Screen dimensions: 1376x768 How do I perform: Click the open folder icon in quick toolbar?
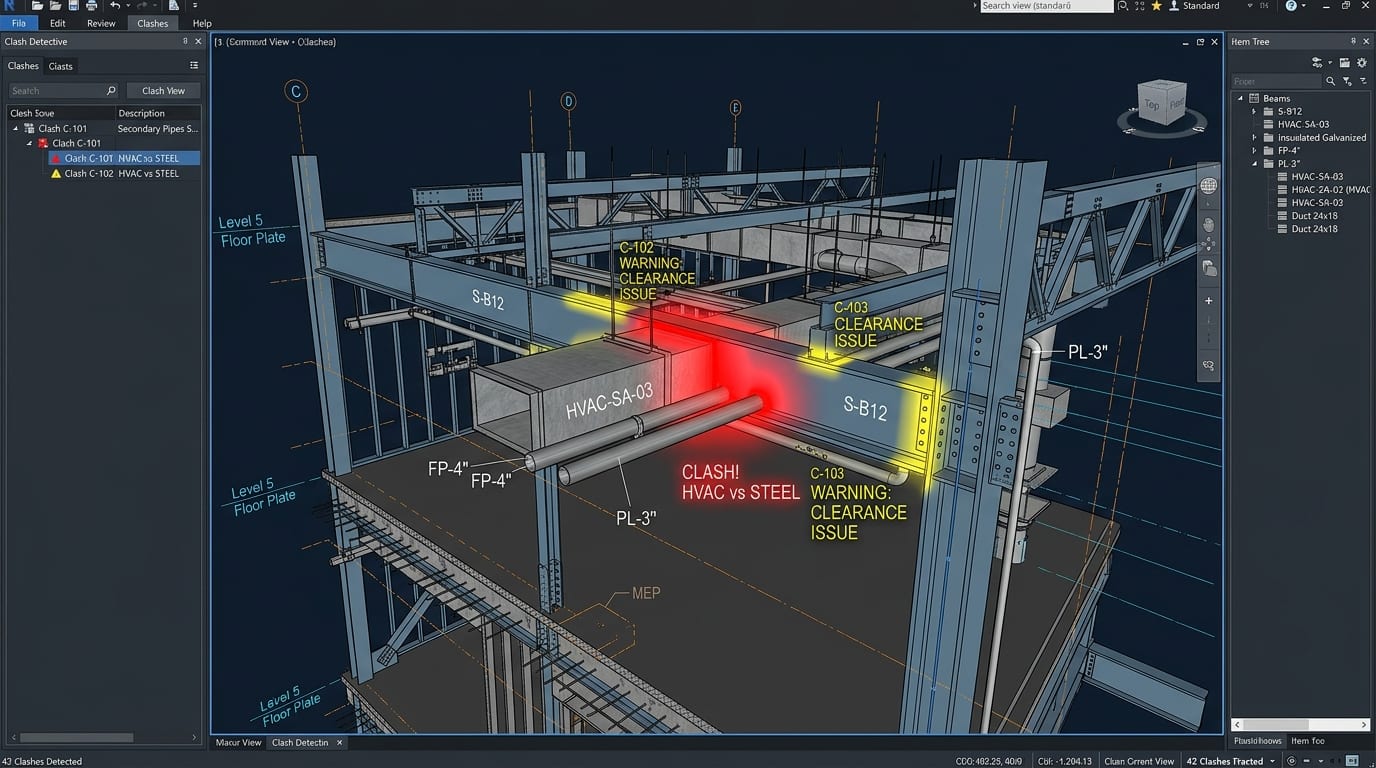(38, 6)
